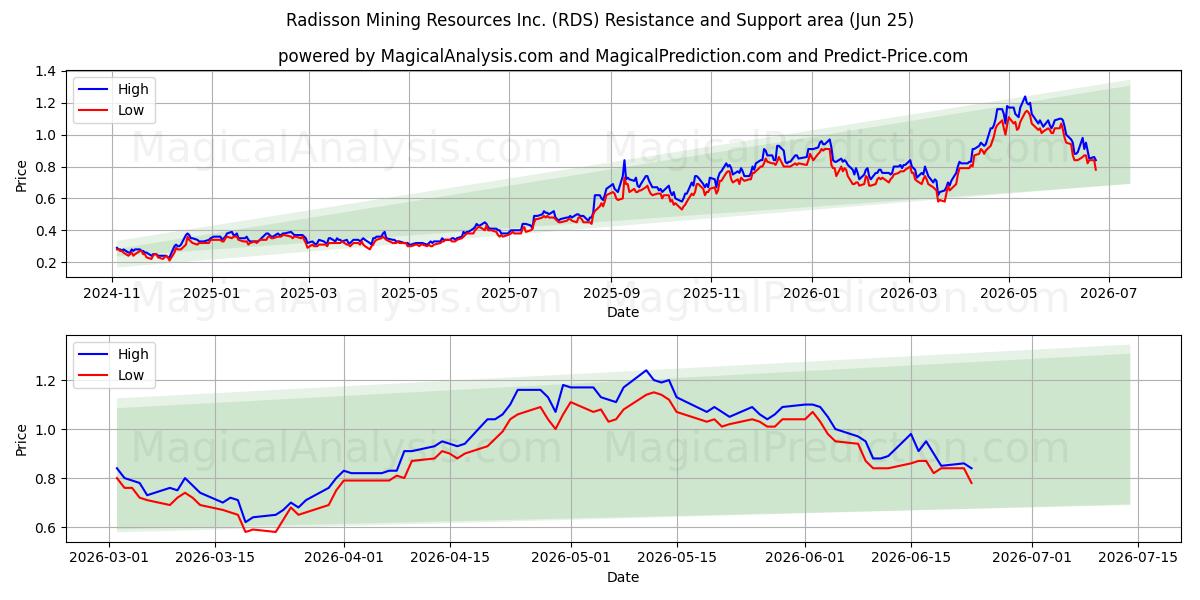Click the 'Date' axis label under bottom chart
Viewport: 1200px width, 600px height.
pos(623,577)
